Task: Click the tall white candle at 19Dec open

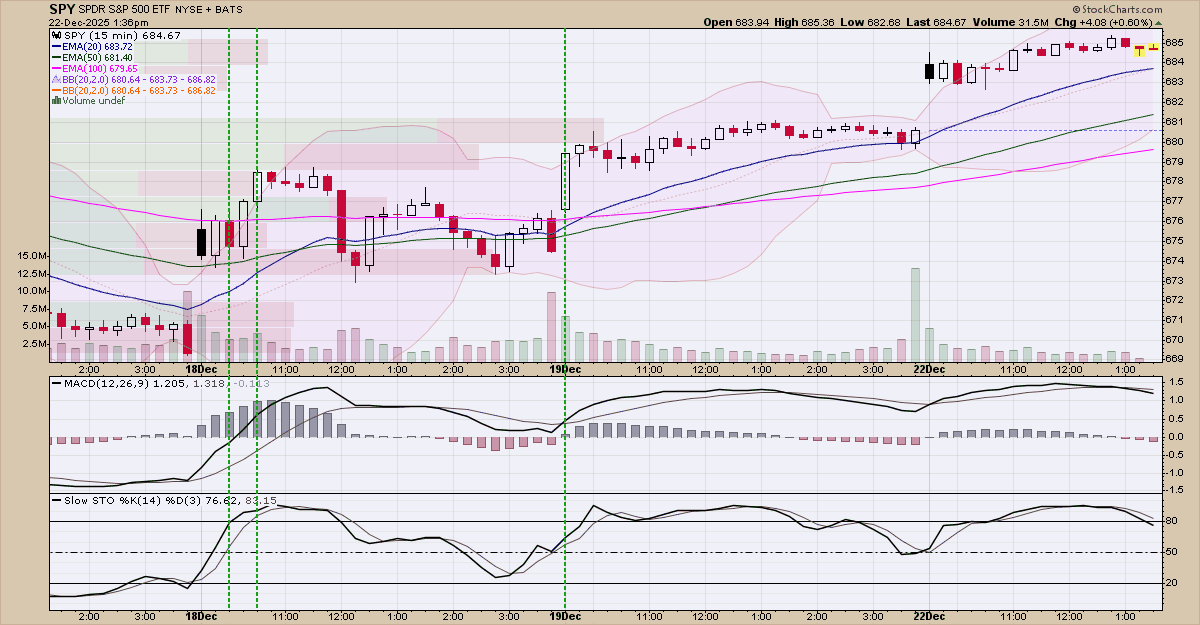Action: pyautogui.click(x=565, y=181)
